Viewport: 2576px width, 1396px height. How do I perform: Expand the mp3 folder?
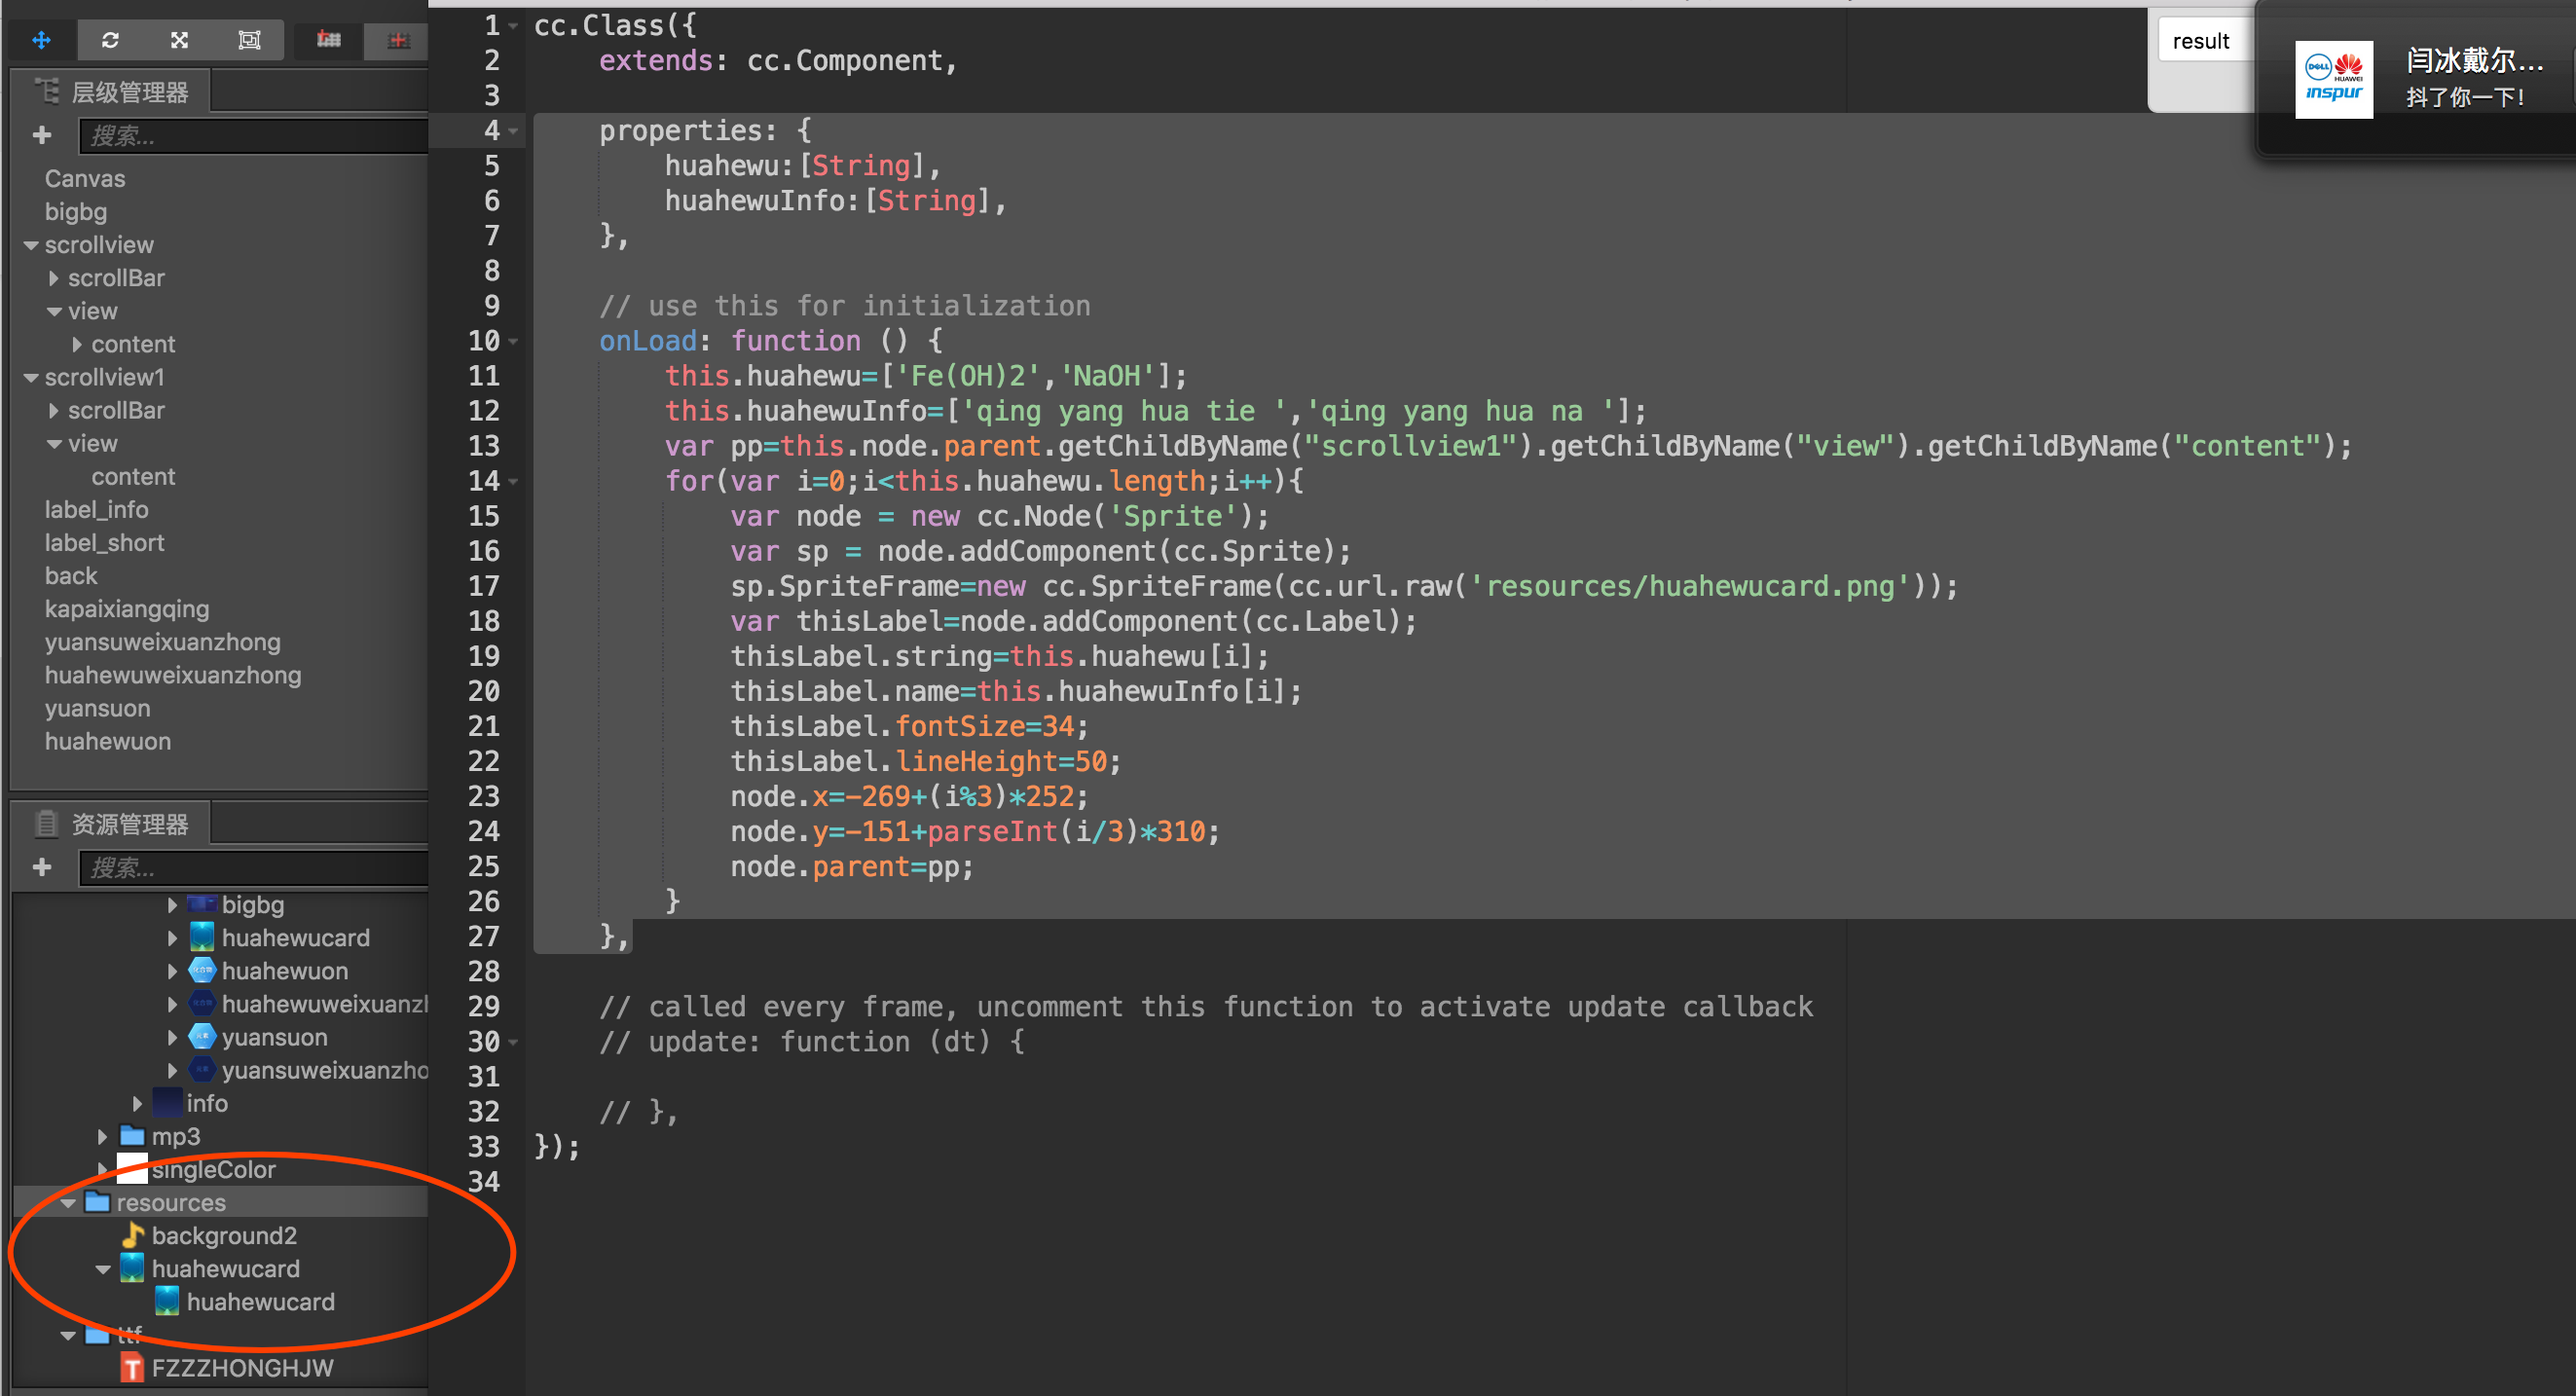[102, 1137]
